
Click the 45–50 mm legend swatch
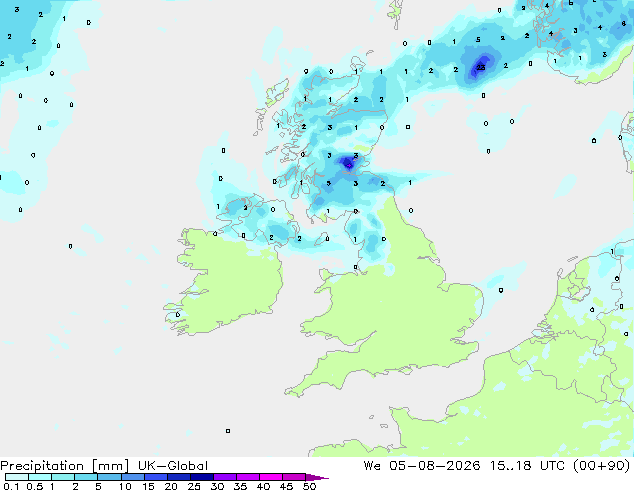coord(294,477)
